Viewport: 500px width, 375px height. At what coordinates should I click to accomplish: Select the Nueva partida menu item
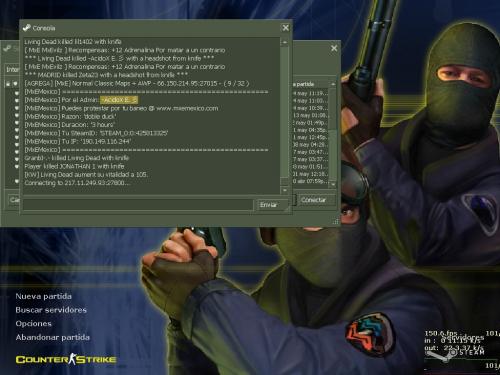[x=43, y=296]
